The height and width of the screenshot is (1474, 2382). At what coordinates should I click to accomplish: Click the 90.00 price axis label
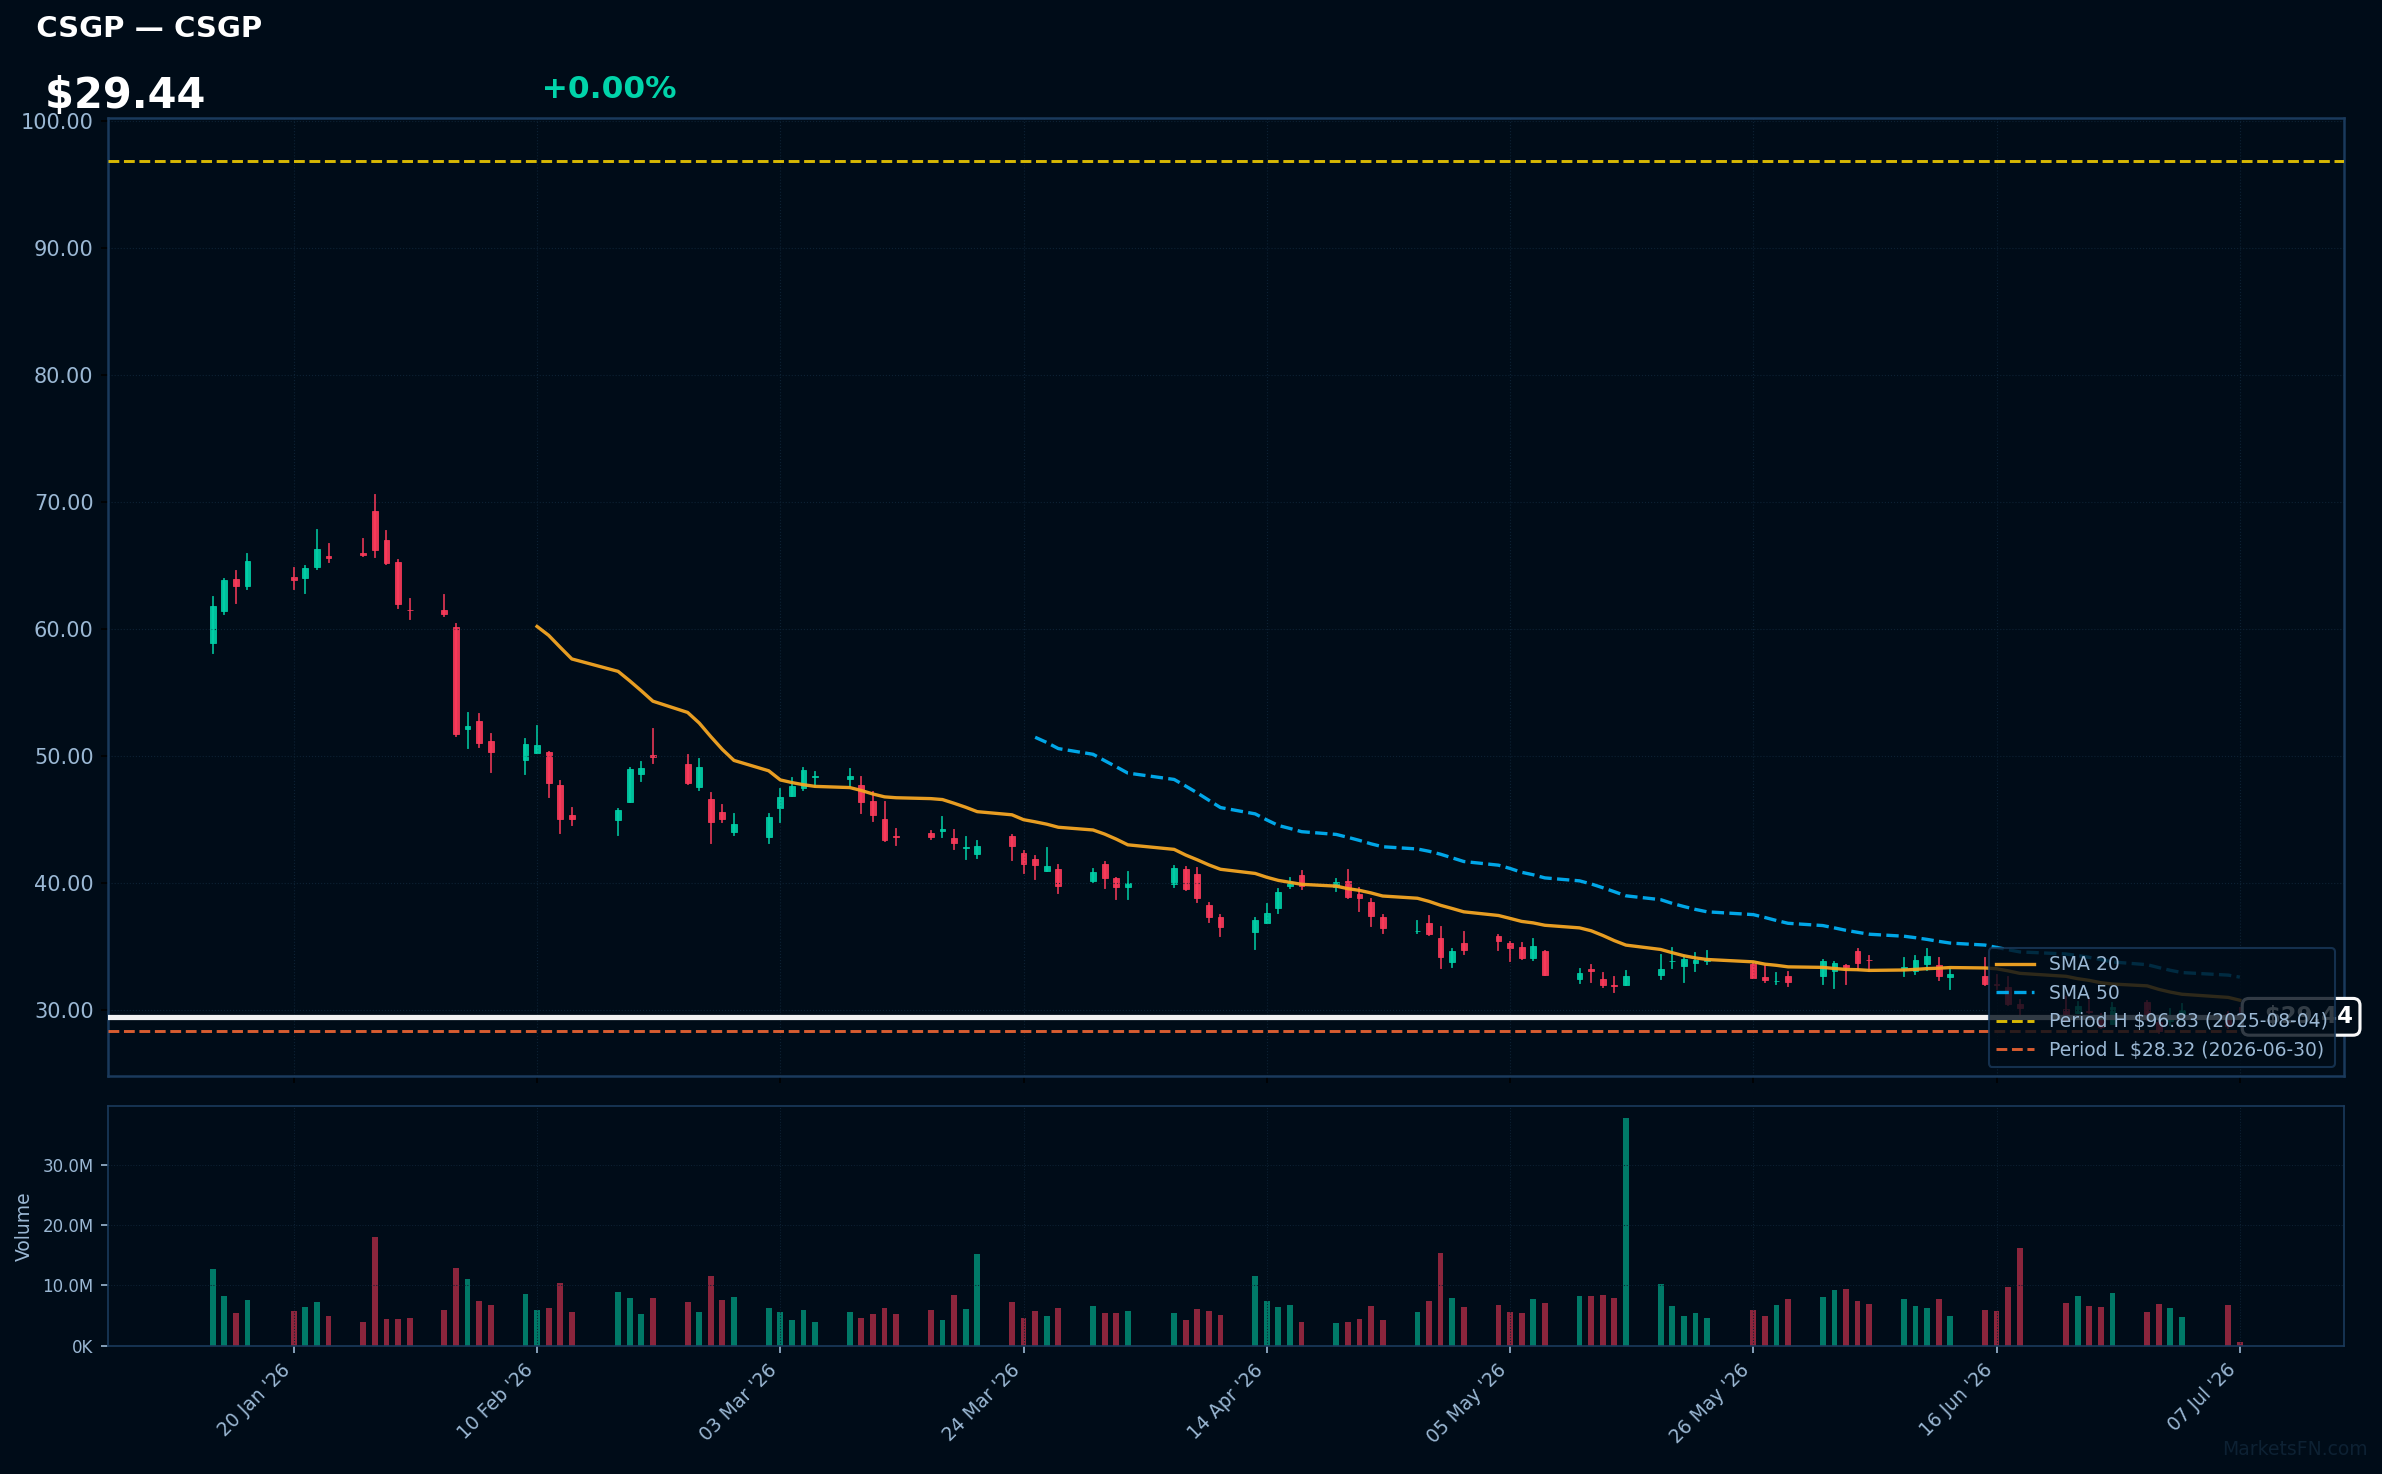coord(63,249)
